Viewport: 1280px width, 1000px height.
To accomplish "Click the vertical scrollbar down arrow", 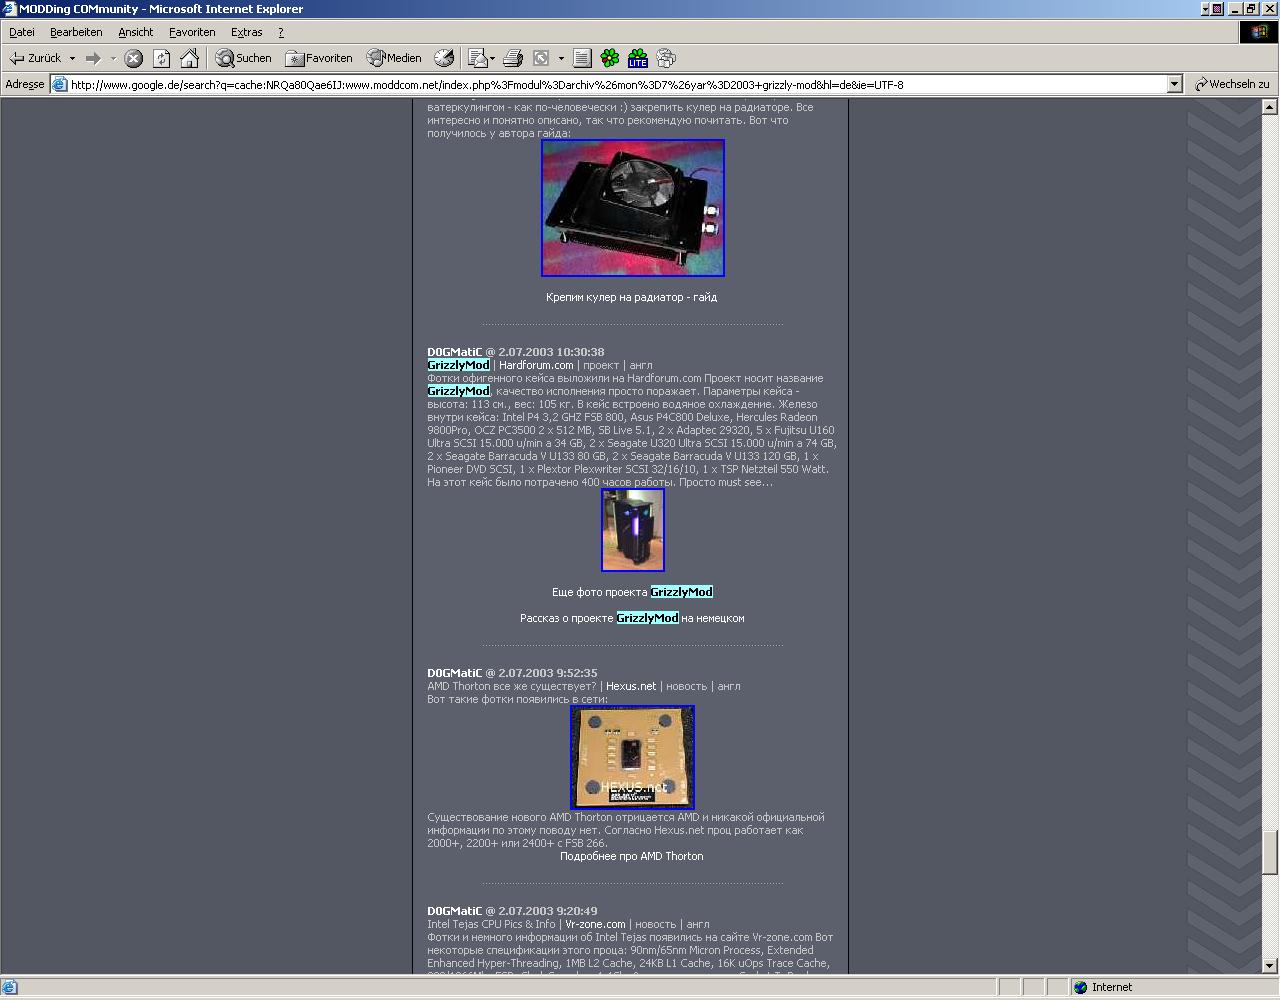I will click(1270, 965).
